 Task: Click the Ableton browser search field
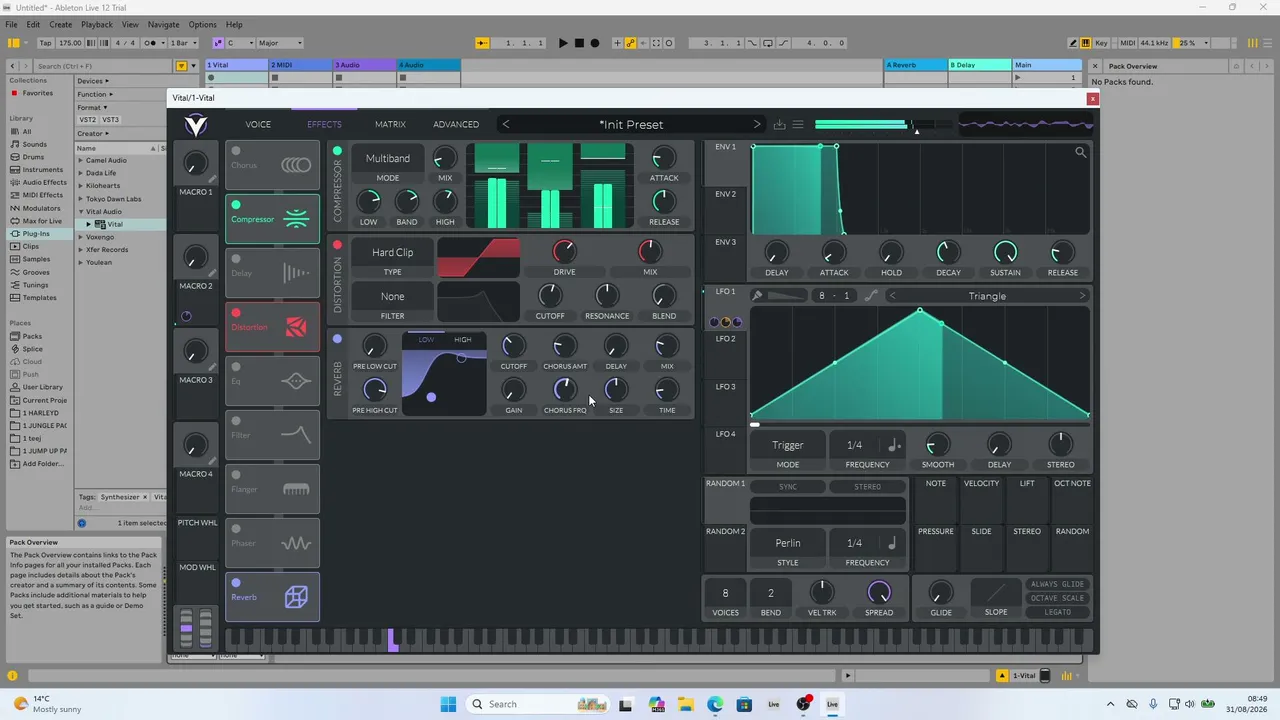click(x=102, y=66)
